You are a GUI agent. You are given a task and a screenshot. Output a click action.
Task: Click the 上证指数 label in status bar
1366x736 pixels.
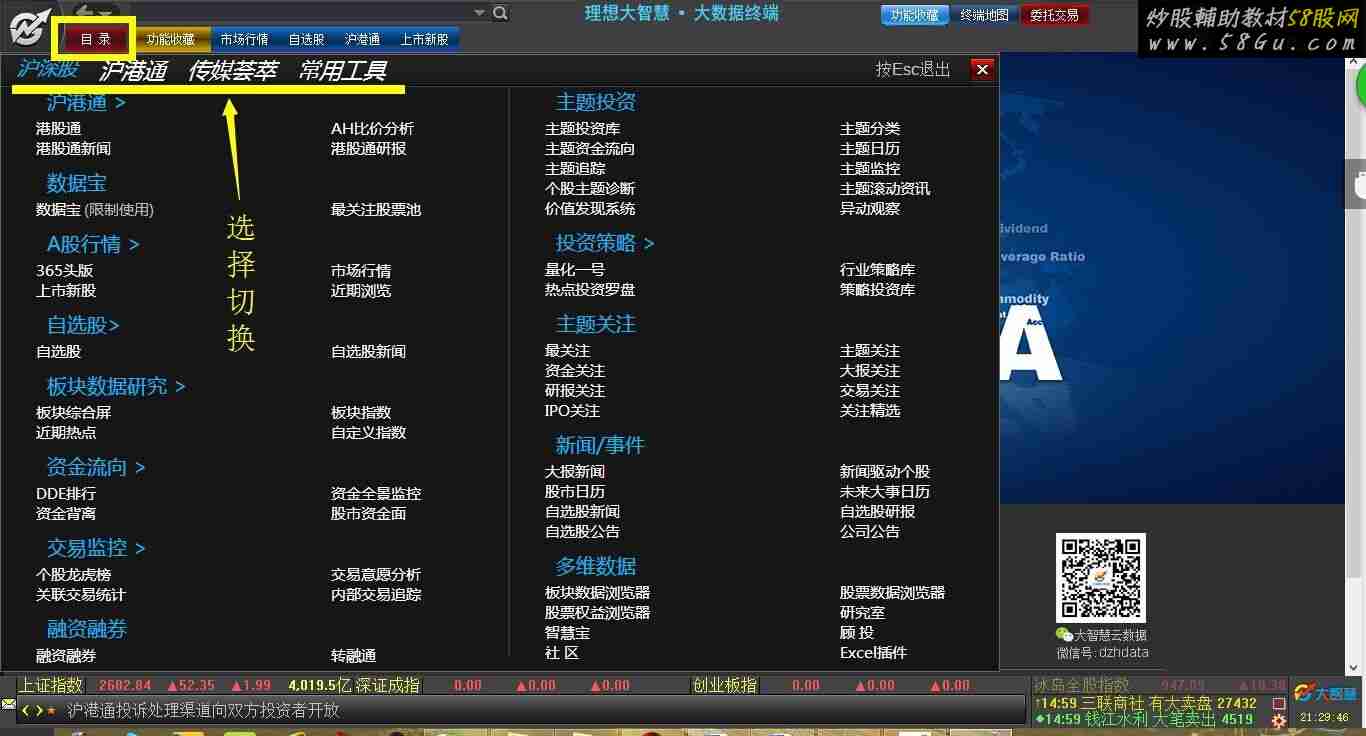coord(51,685)
